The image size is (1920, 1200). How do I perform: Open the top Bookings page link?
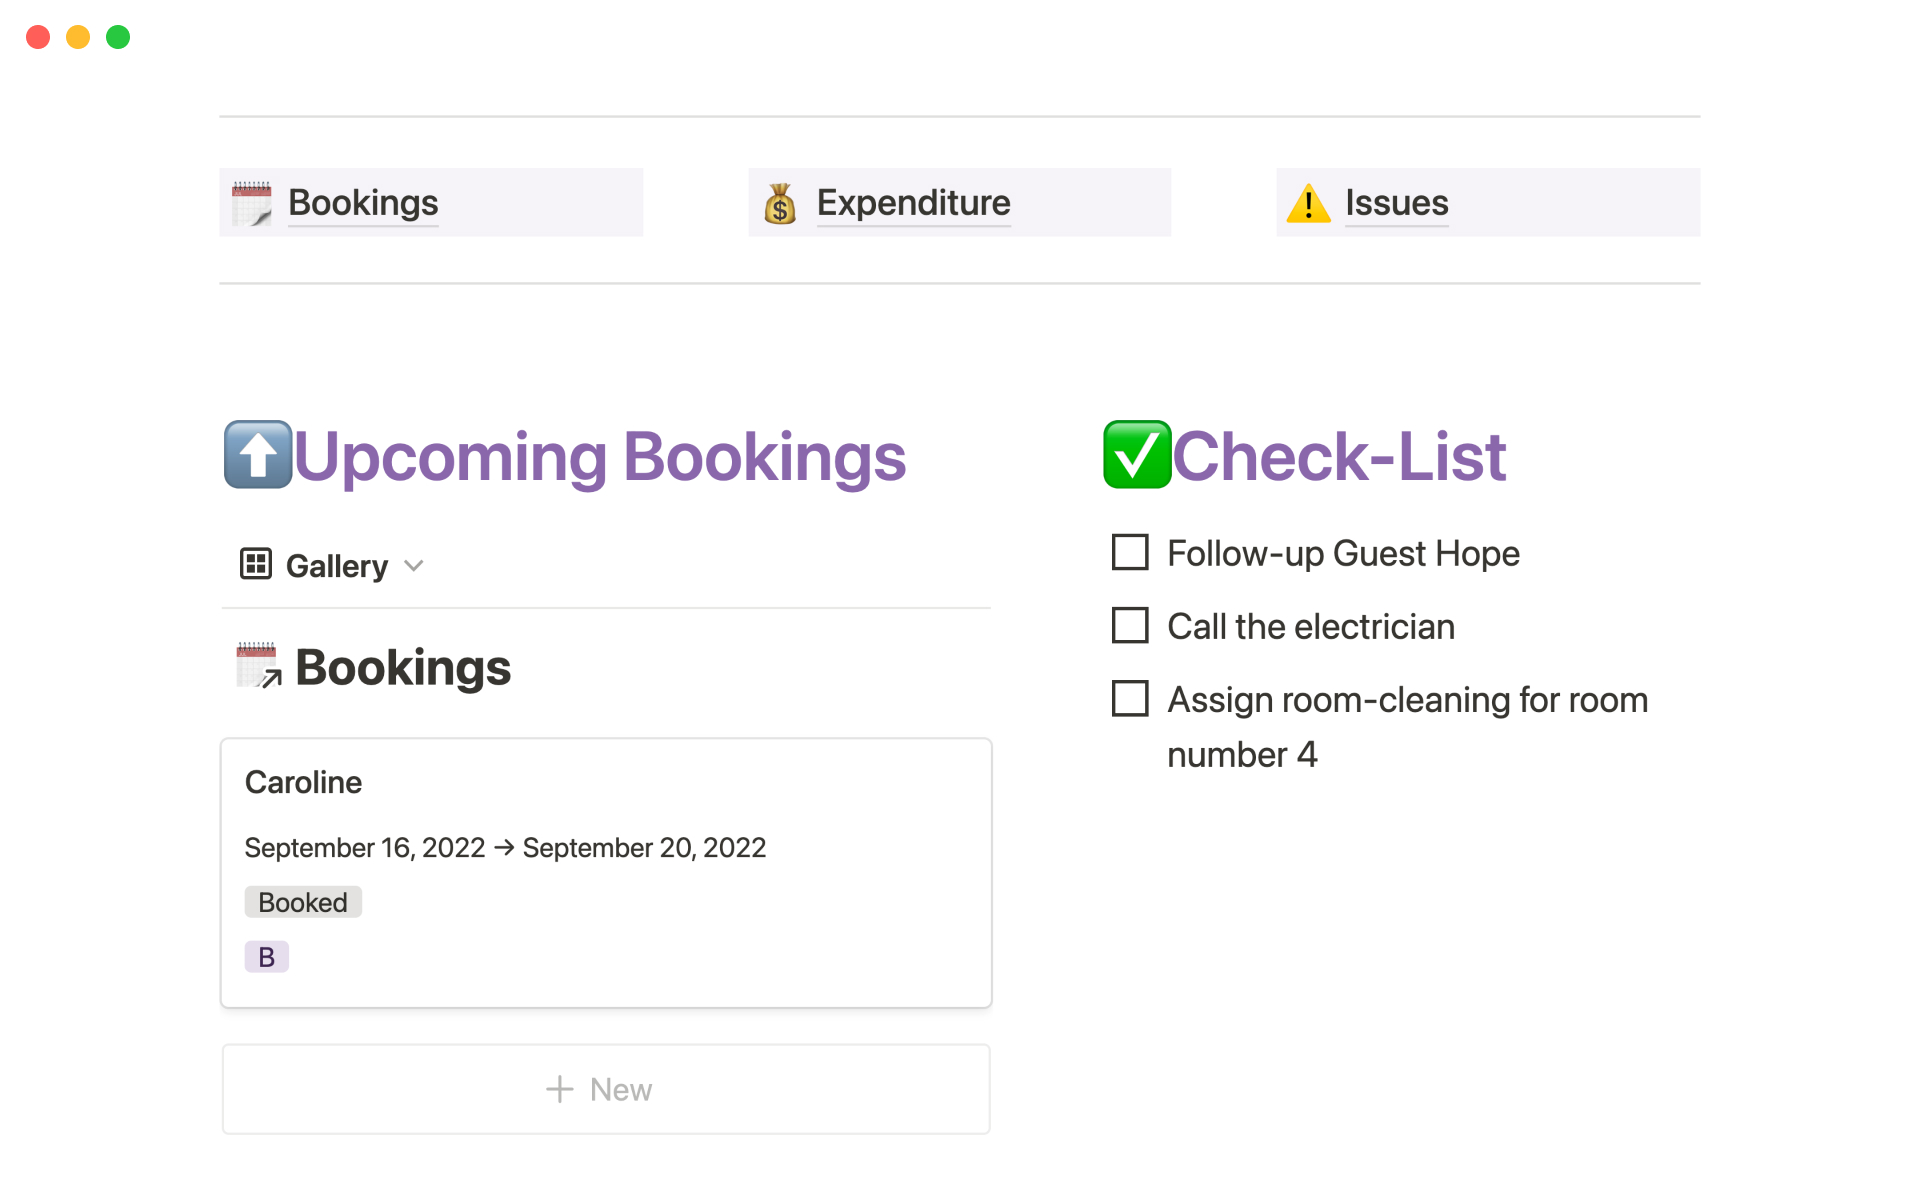(363, 203)
